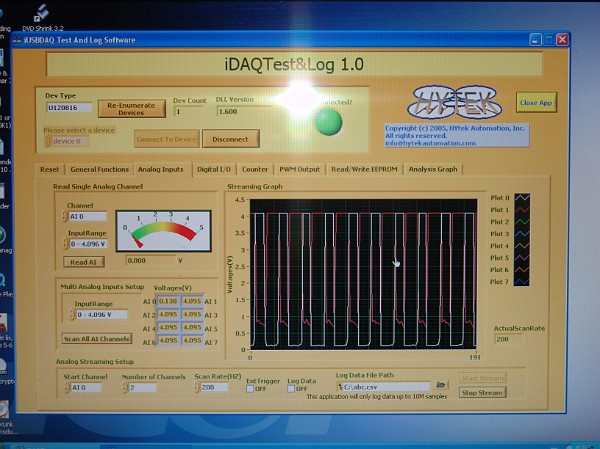Viewport: 600px width, 449px height.
Task: Click the Scan Rate (Hz) input field
Action: coord(213,387)
